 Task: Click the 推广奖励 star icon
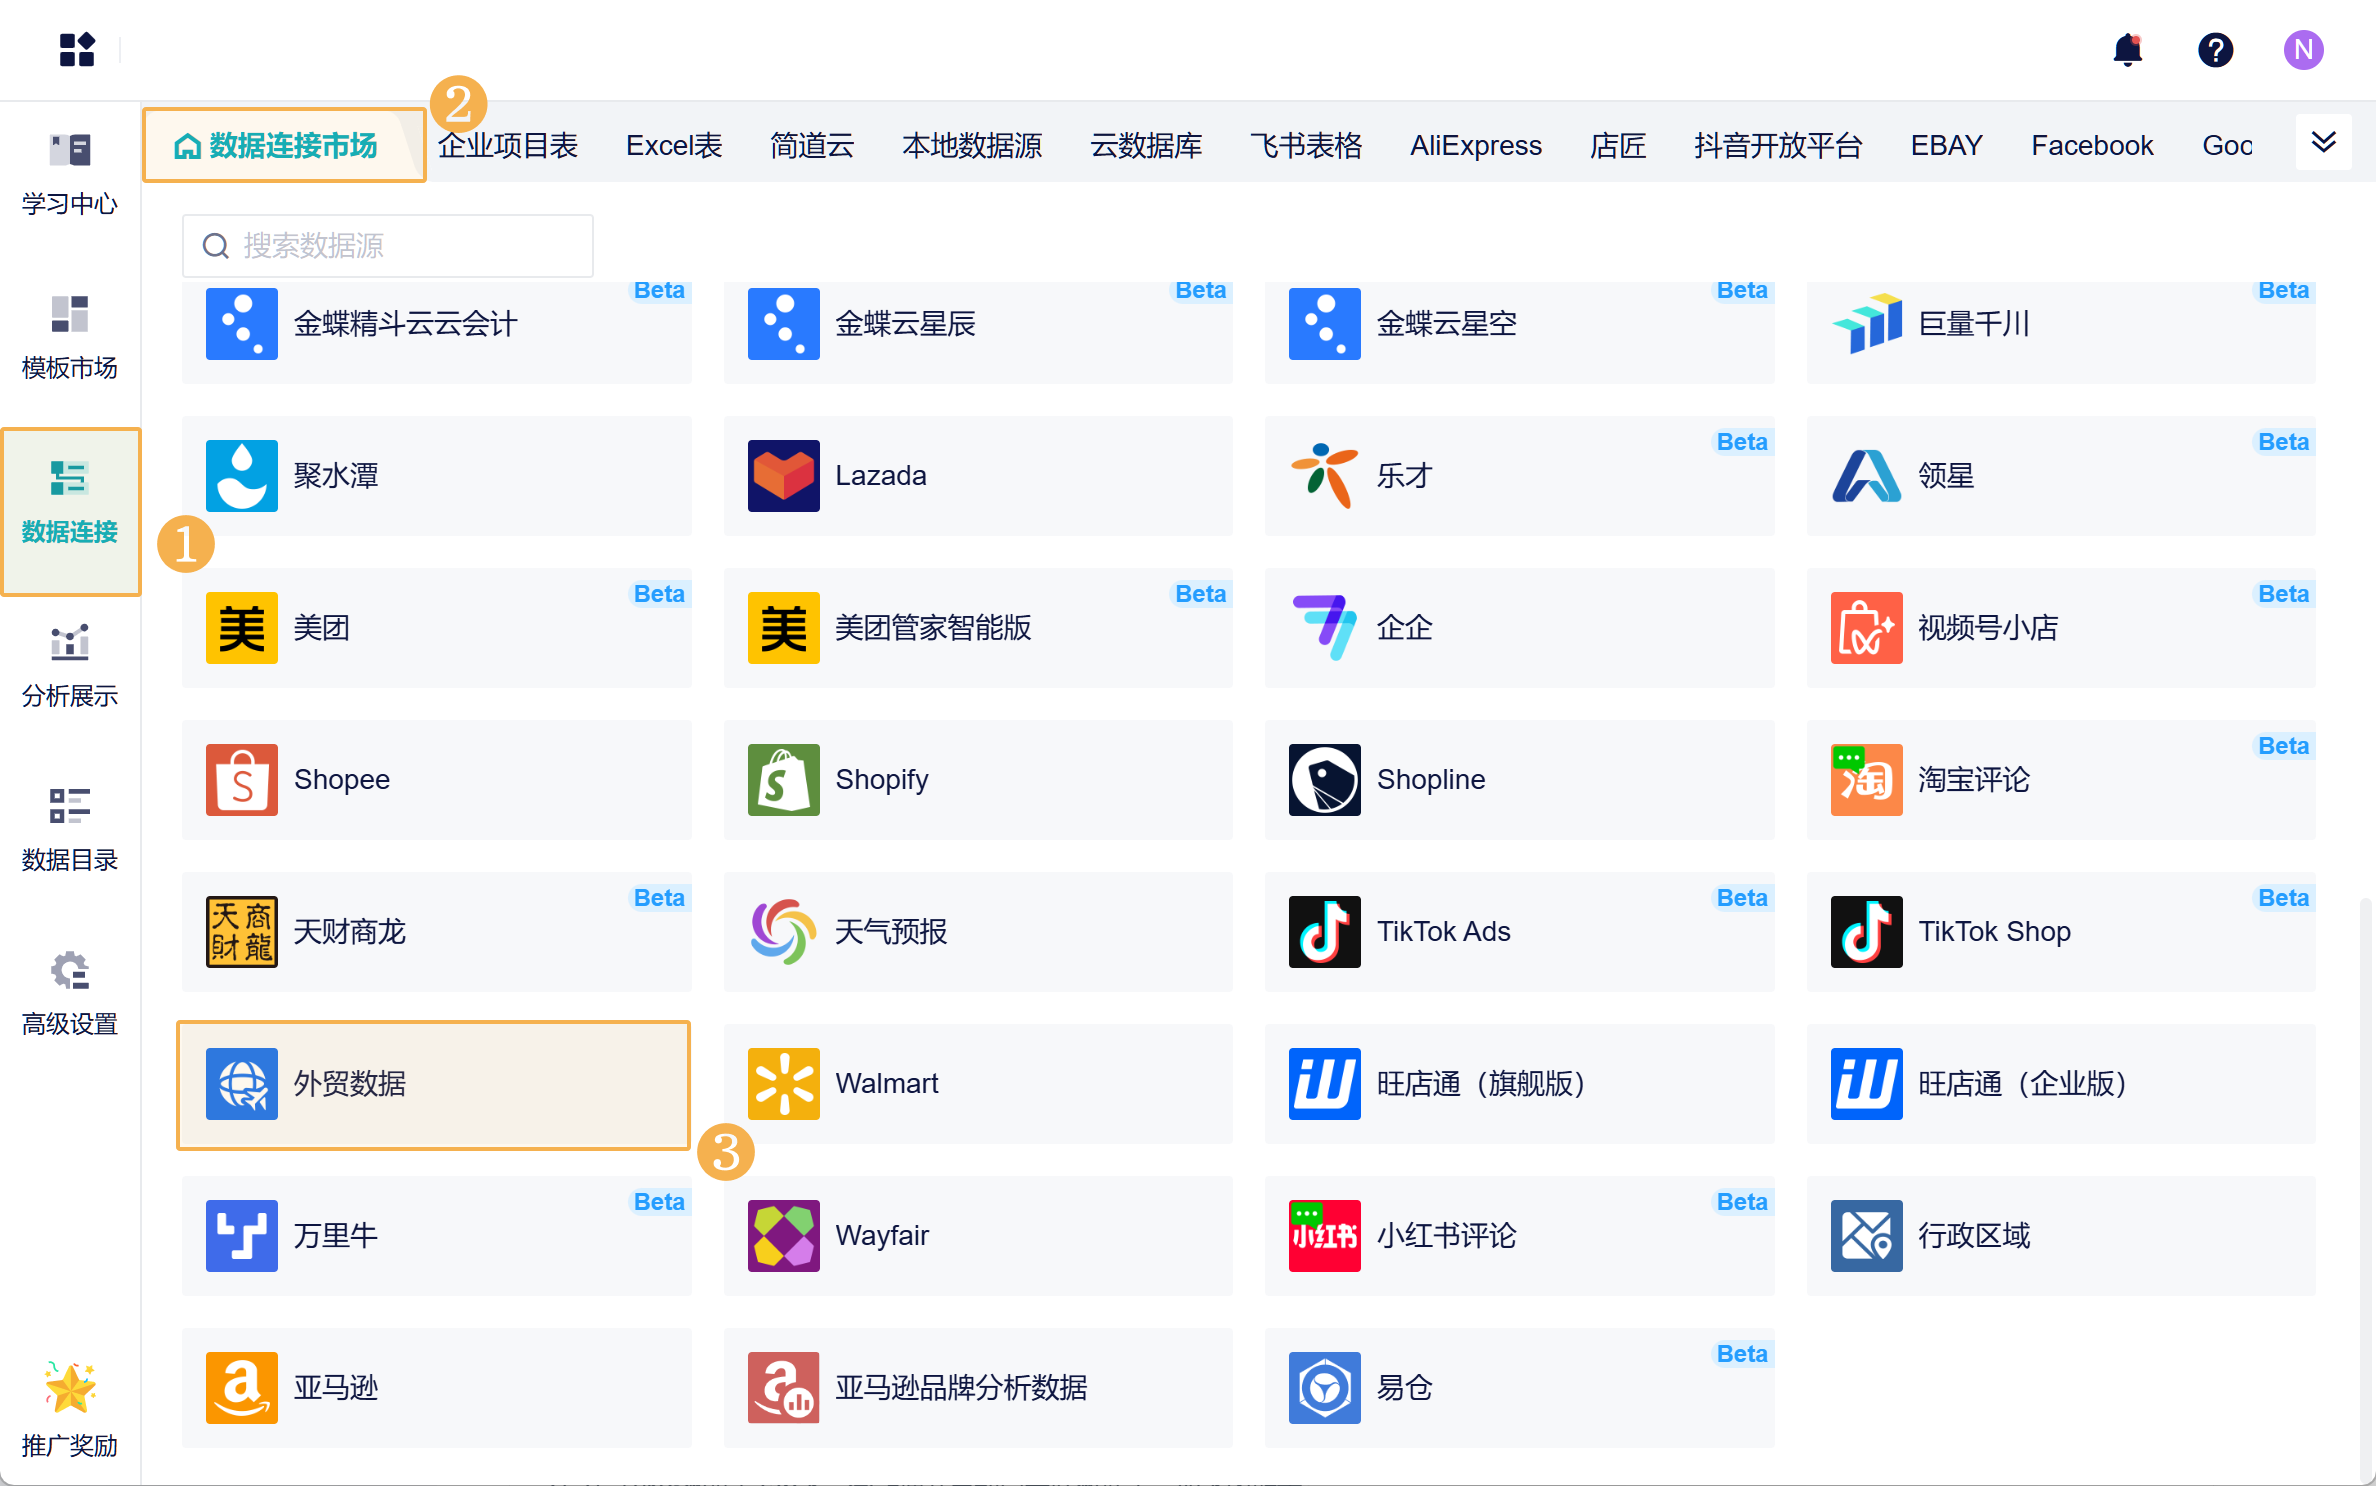70,1388
